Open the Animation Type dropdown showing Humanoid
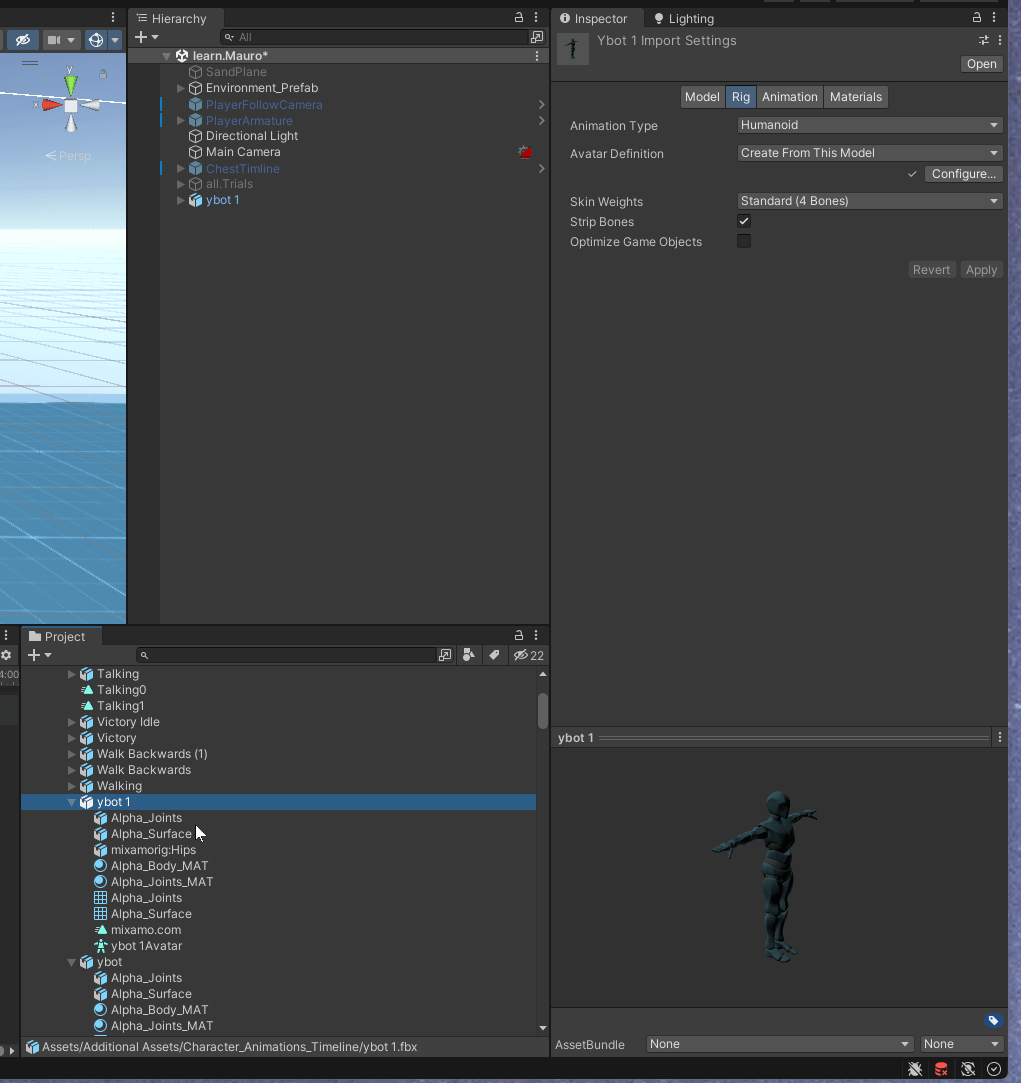Image resolution: width=1021 pixels, height=1083 pixels. pos(868,125)
